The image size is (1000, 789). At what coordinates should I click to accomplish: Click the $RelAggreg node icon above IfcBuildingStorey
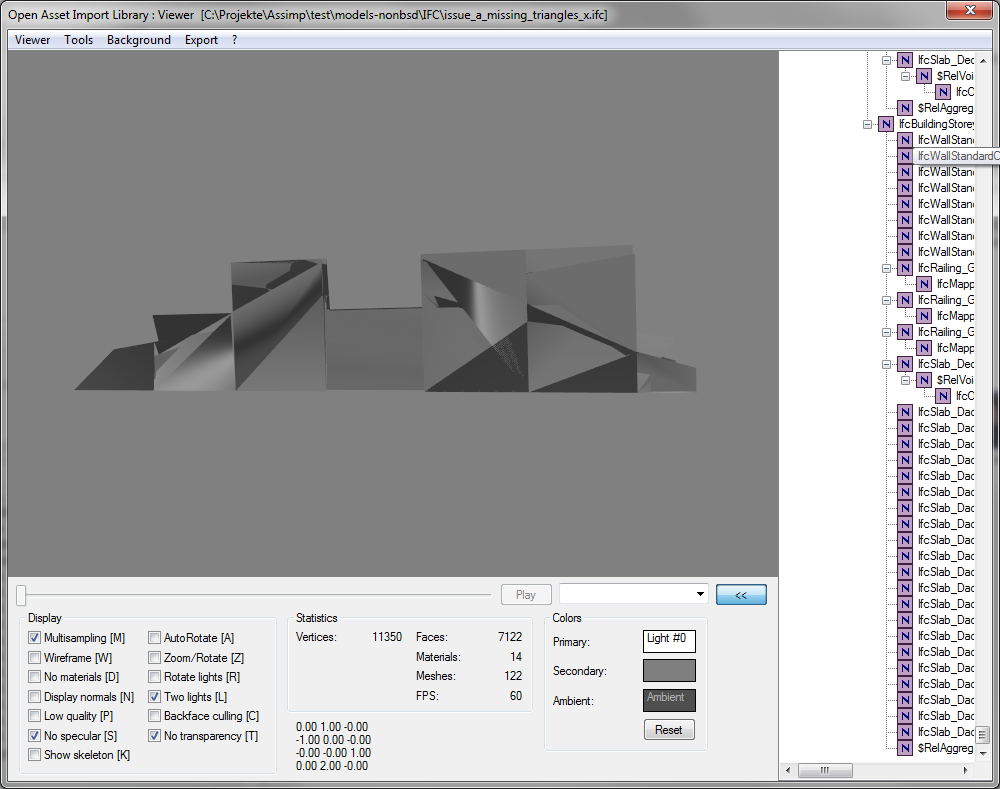pyautogui.click(x=905, y=108)
